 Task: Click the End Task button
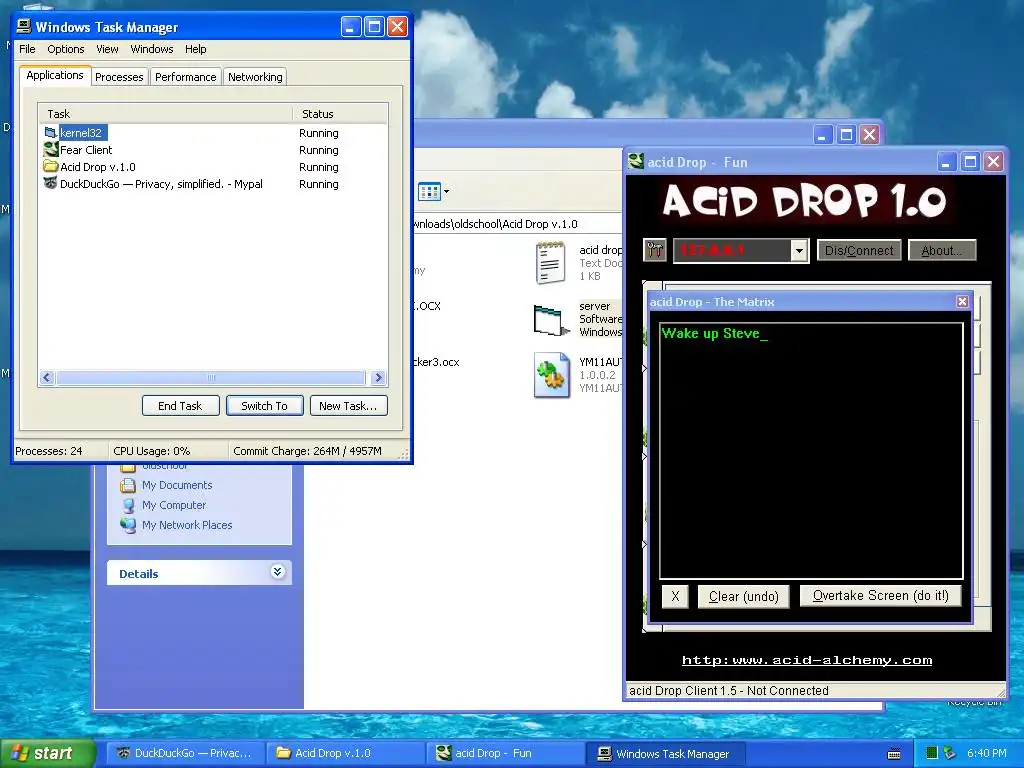coord(180,406)
